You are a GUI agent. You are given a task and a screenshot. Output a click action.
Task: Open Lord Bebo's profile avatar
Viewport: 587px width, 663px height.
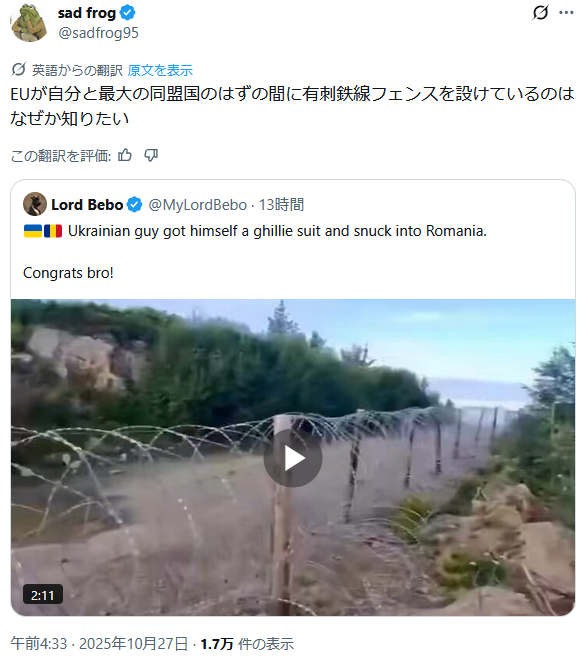(x=35, y=204)
